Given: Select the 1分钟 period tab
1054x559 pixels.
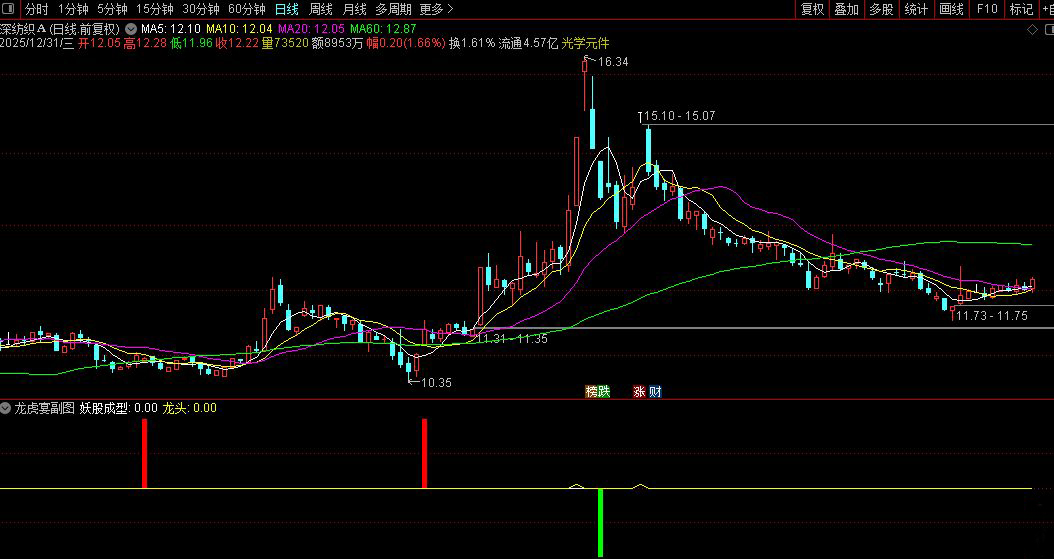Looking at the screenshot, I should coord(73,9).
